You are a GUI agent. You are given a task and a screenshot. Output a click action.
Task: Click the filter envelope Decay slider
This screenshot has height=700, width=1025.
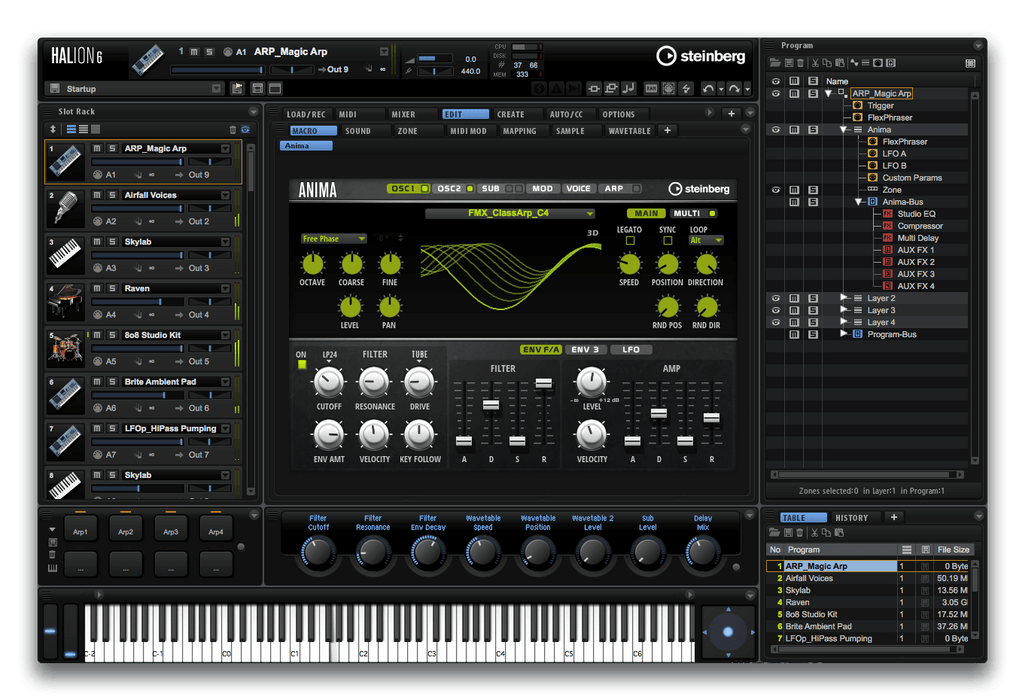coord(490,405)
